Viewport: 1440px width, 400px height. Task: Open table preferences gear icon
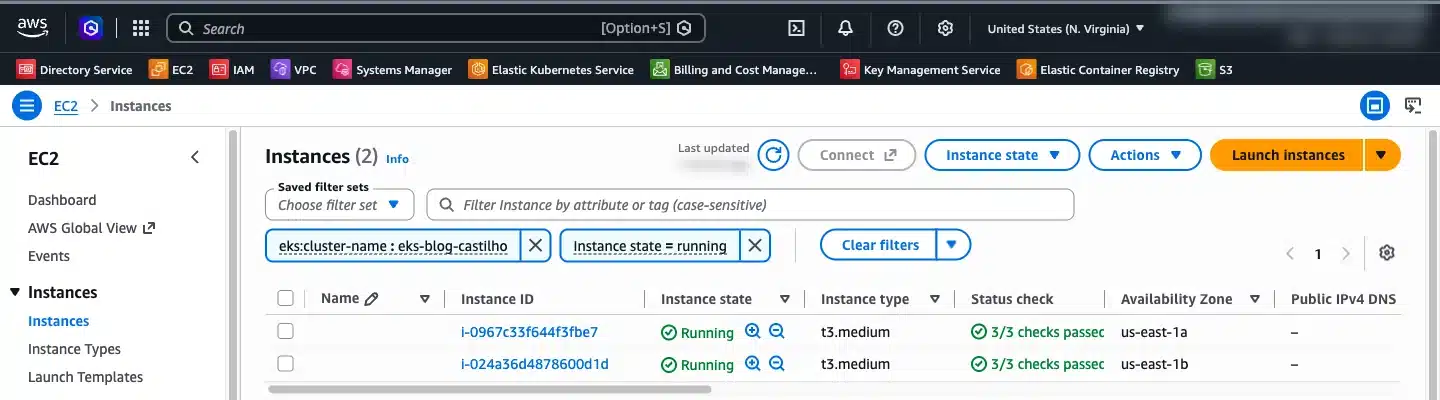coord(1386,253)
